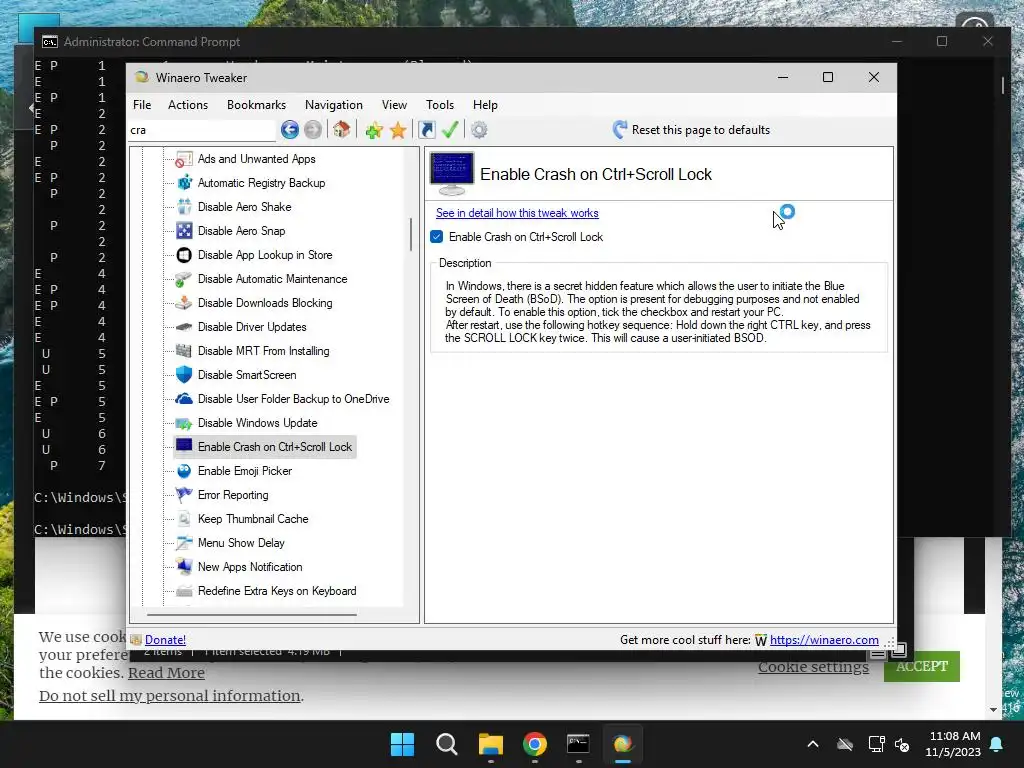Click Read More in cookie notice

[x=166, y=673]
